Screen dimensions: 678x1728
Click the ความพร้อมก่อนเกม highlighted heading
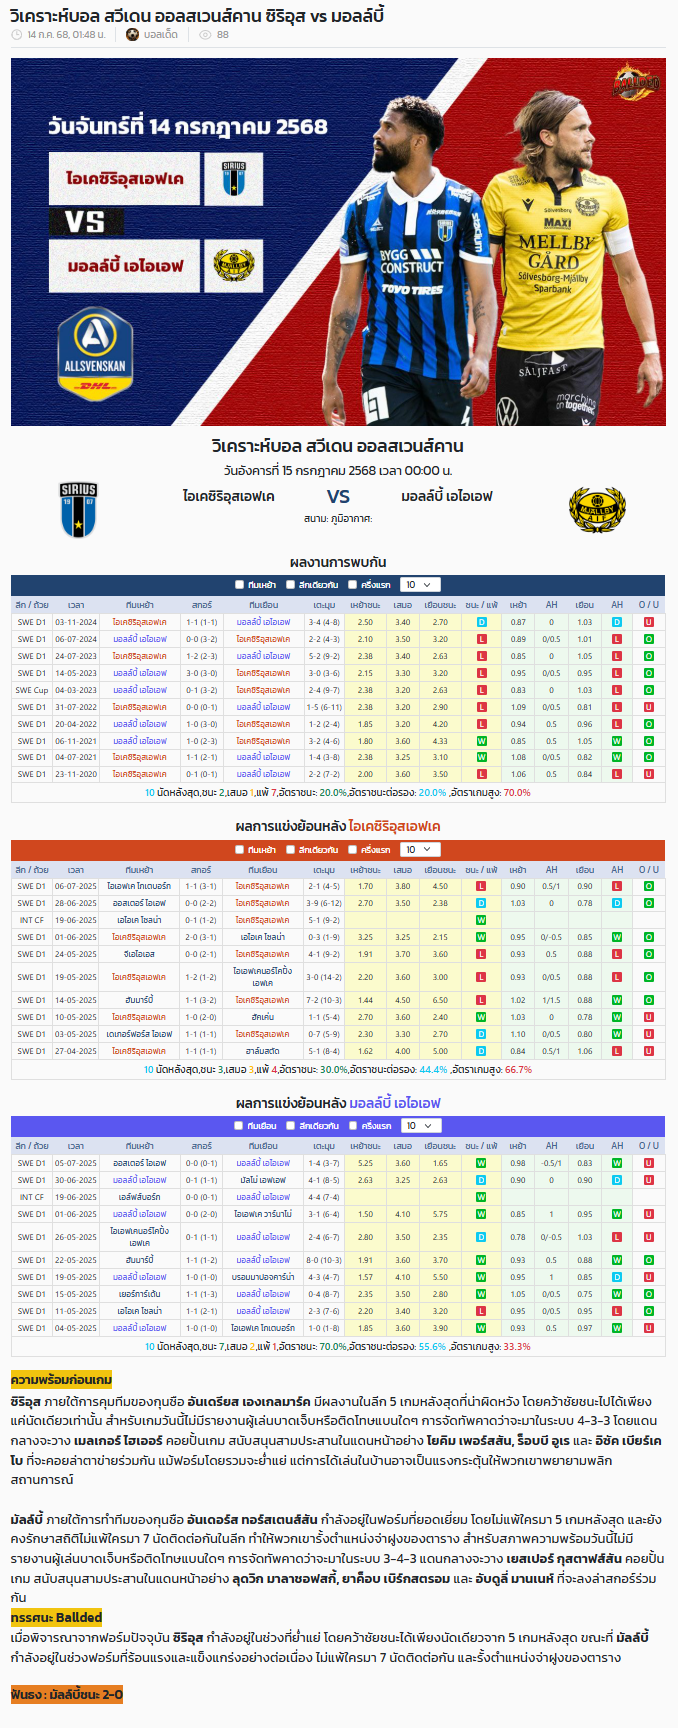point(61,1380)
